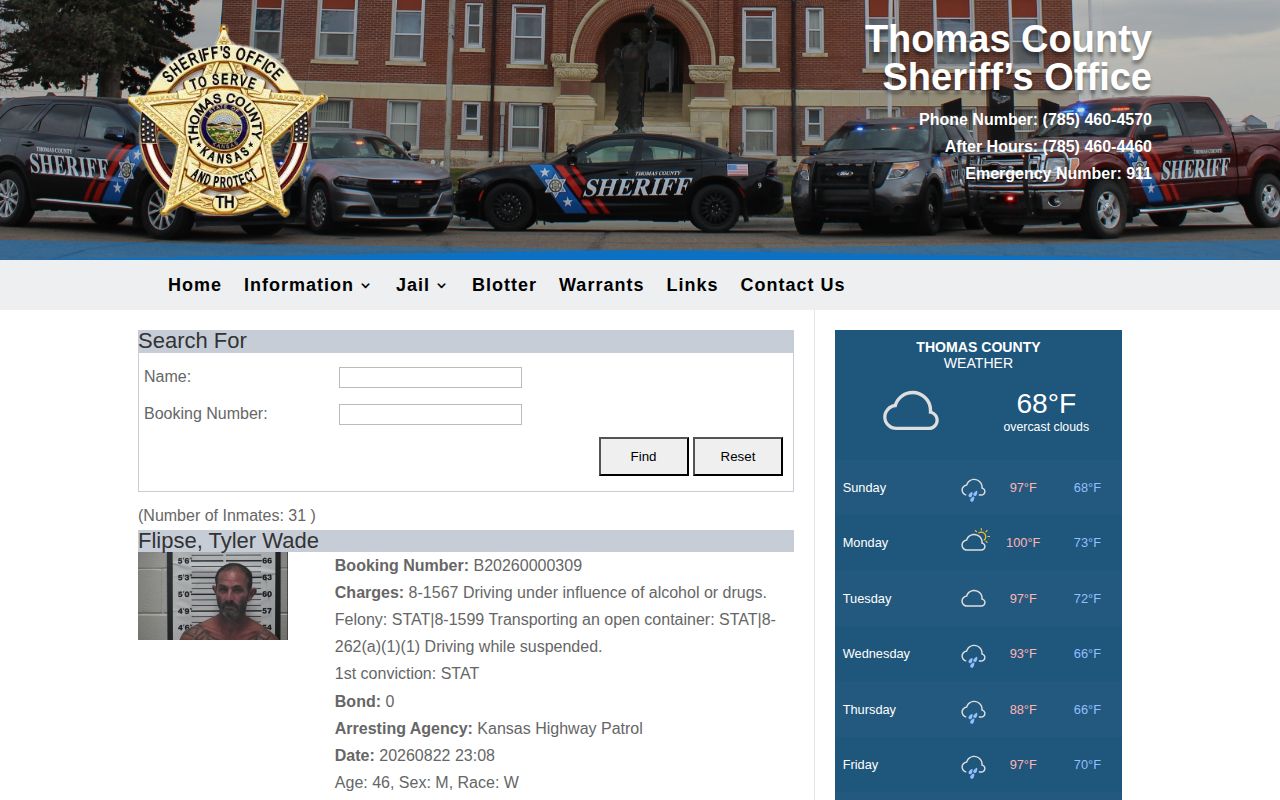Screen dimensions: 1280x800
Task: Click the Thomas County Sheriff's Office title
Action: coord(1008,58)
